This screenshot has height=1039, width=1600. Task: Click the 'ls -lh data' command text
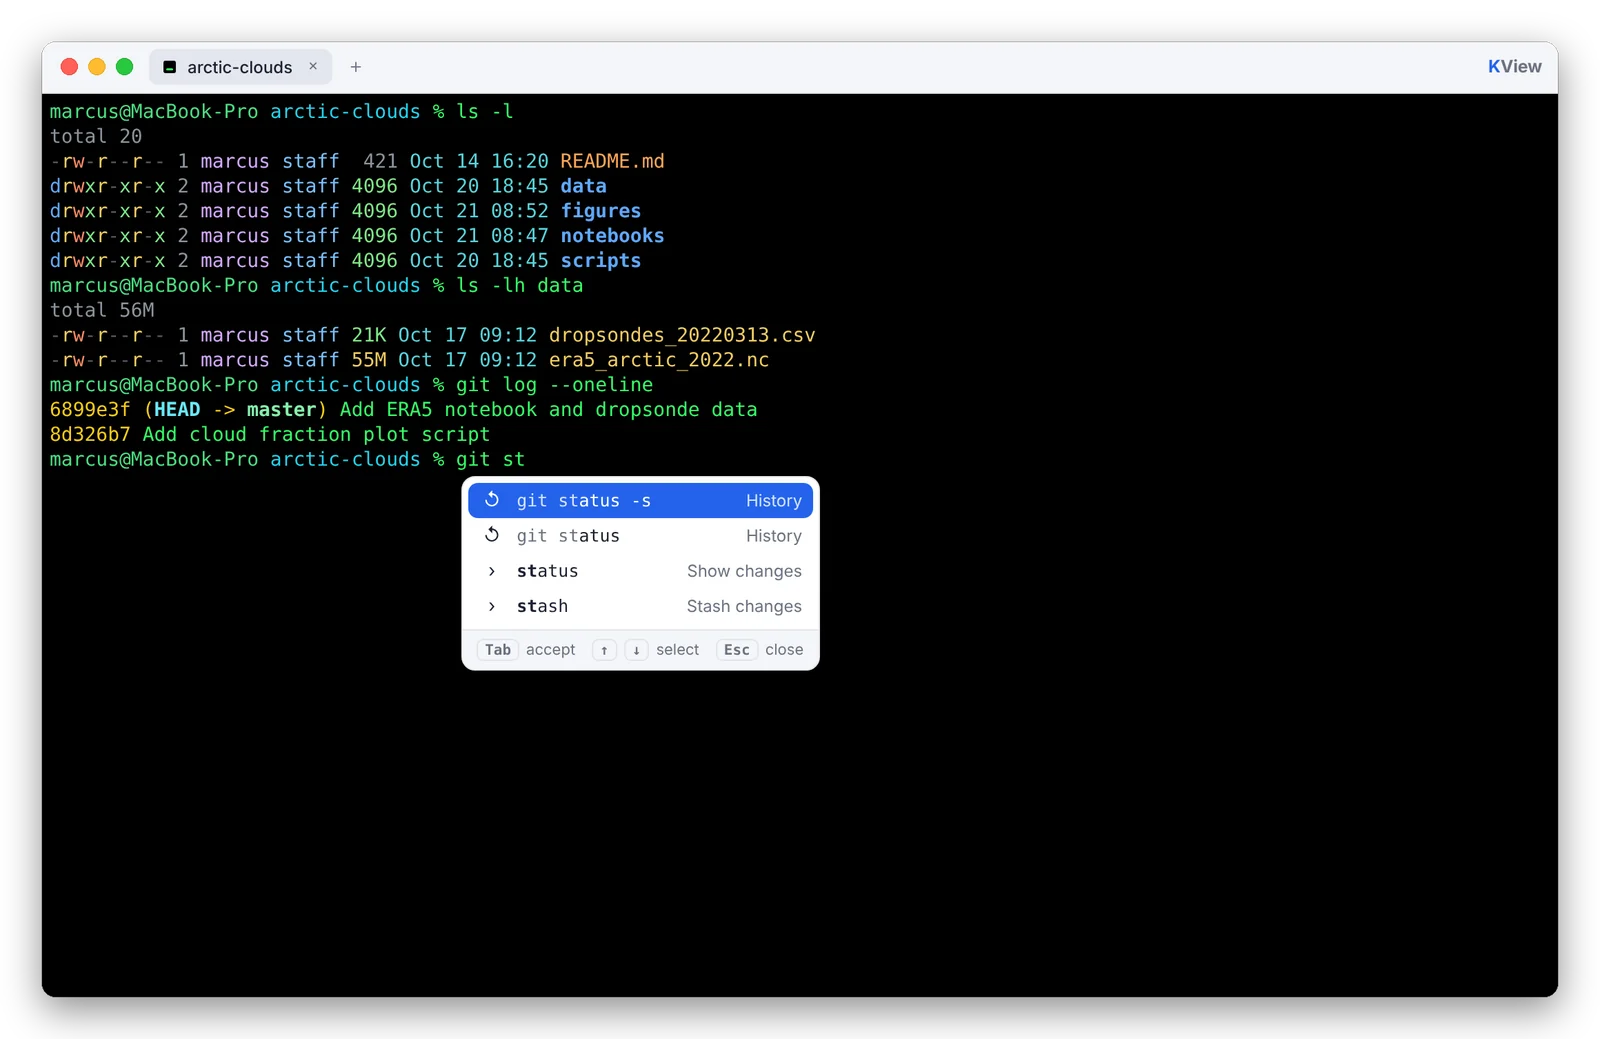click(x=519, y=285)
